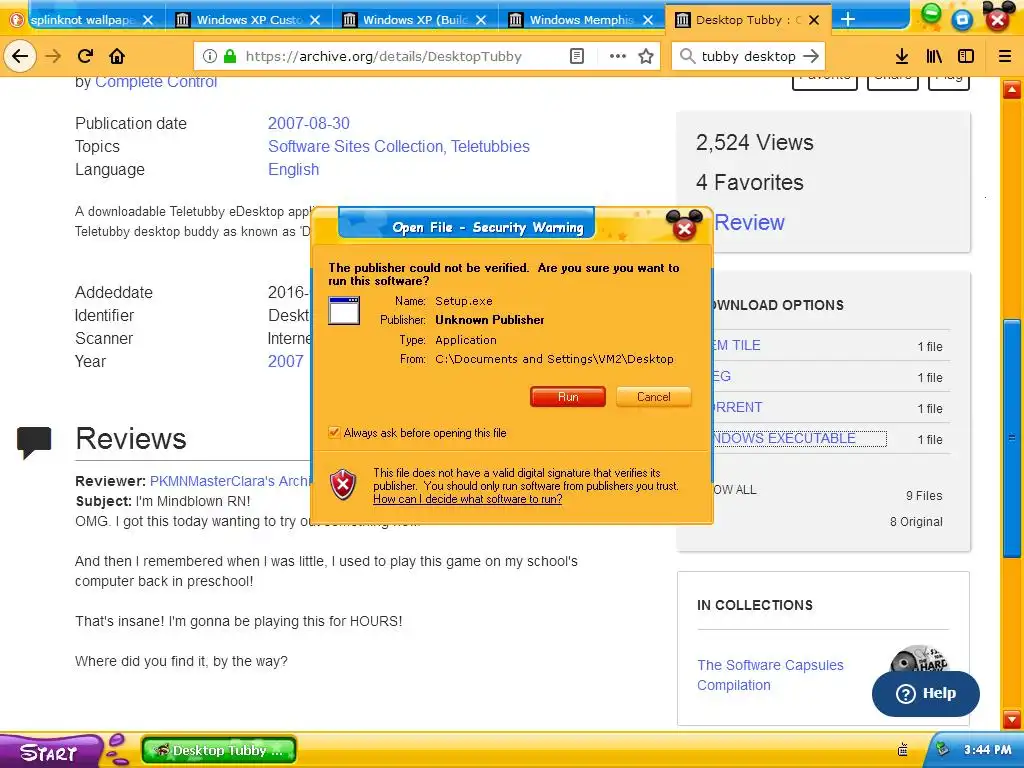Click the scrollbar up arrow
This screenshot has width=1024, height=768.
pos(1012,90)
